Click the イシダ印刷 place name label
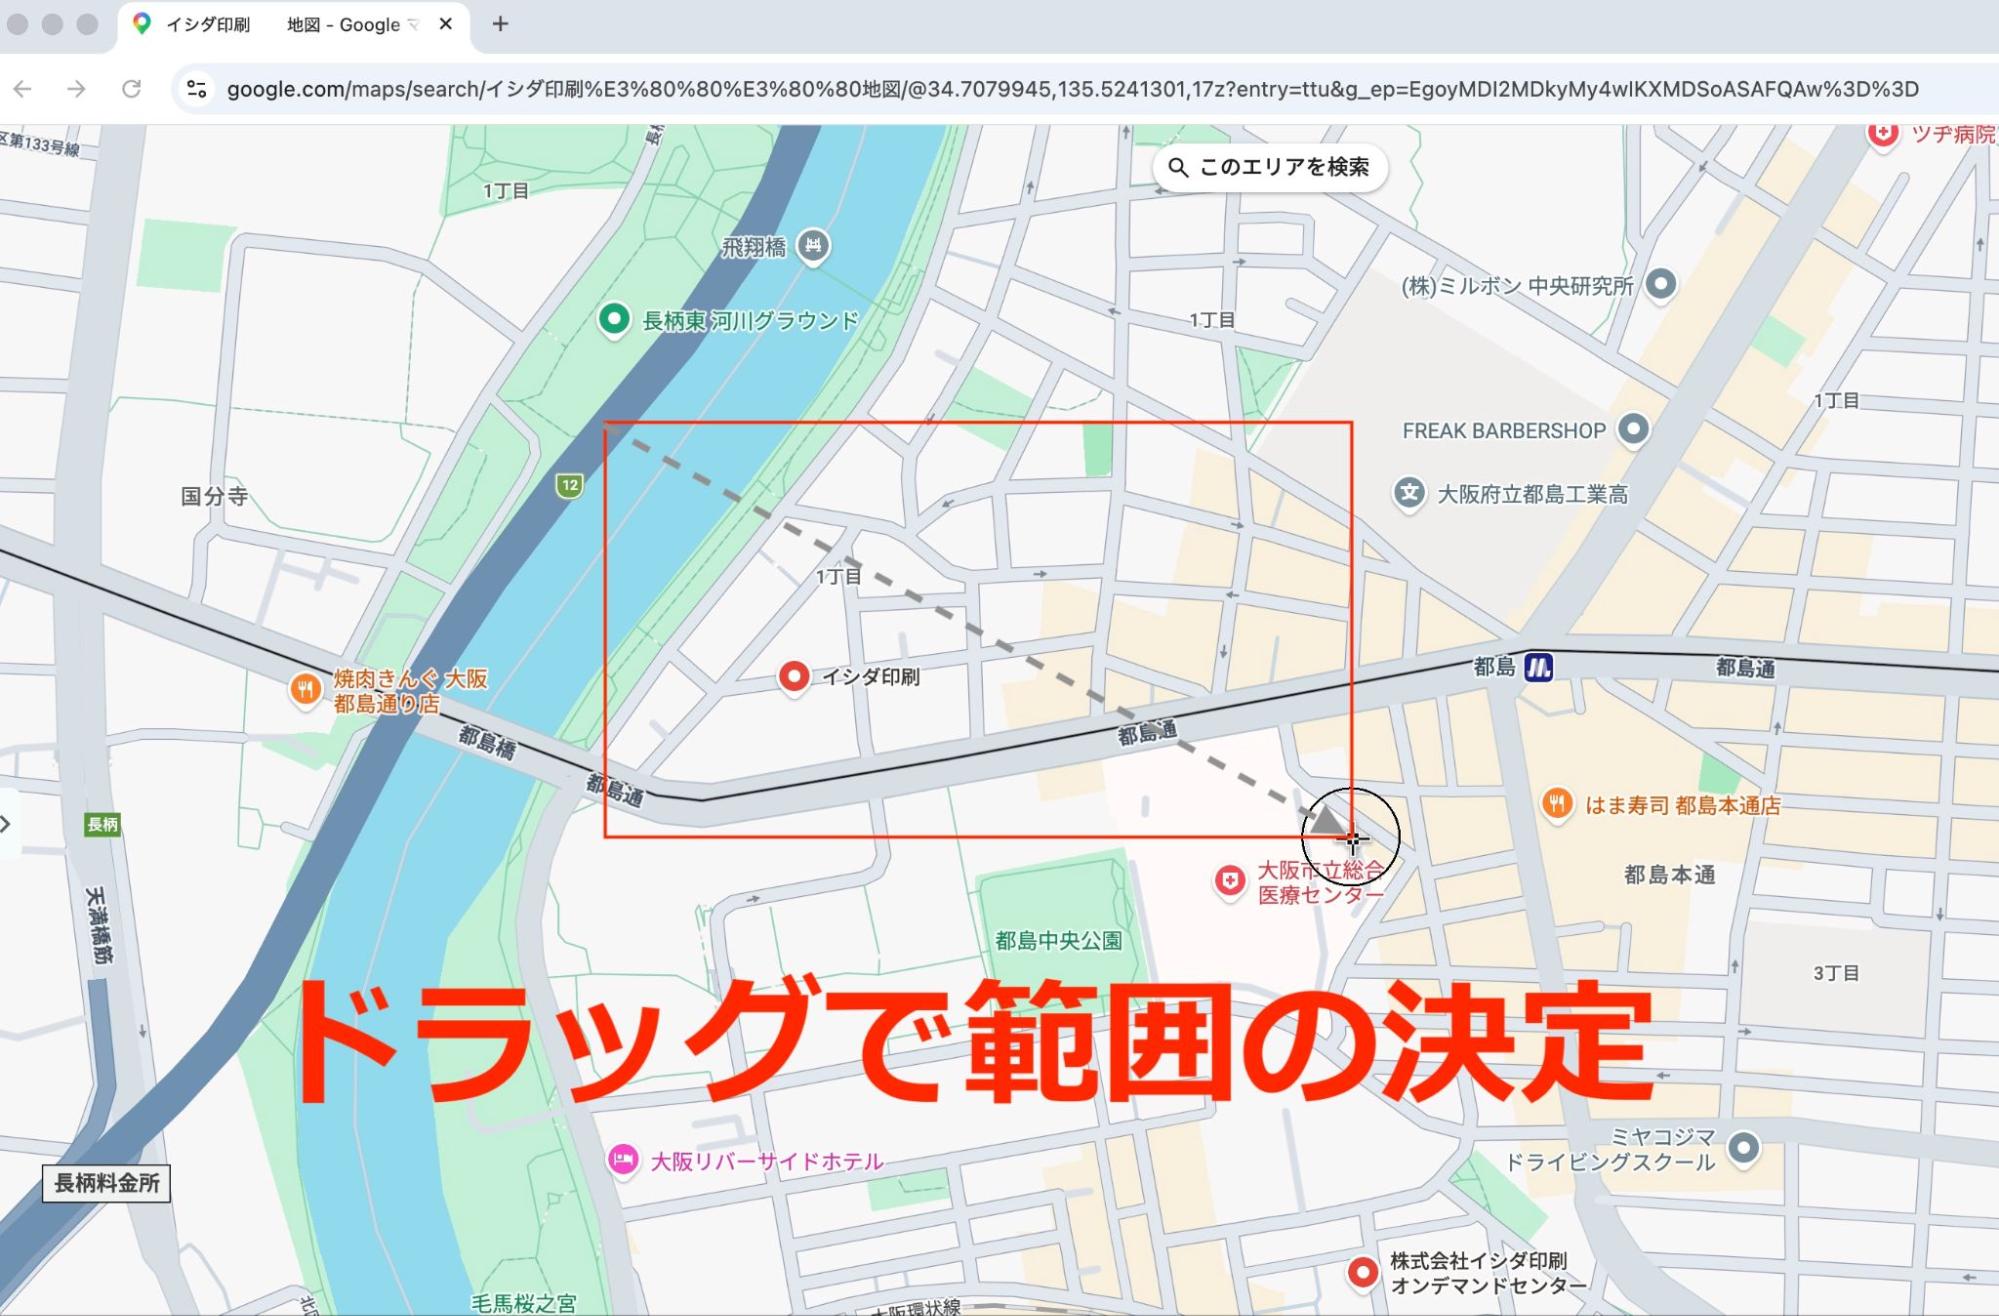1999x1316 pixels. 870,677
